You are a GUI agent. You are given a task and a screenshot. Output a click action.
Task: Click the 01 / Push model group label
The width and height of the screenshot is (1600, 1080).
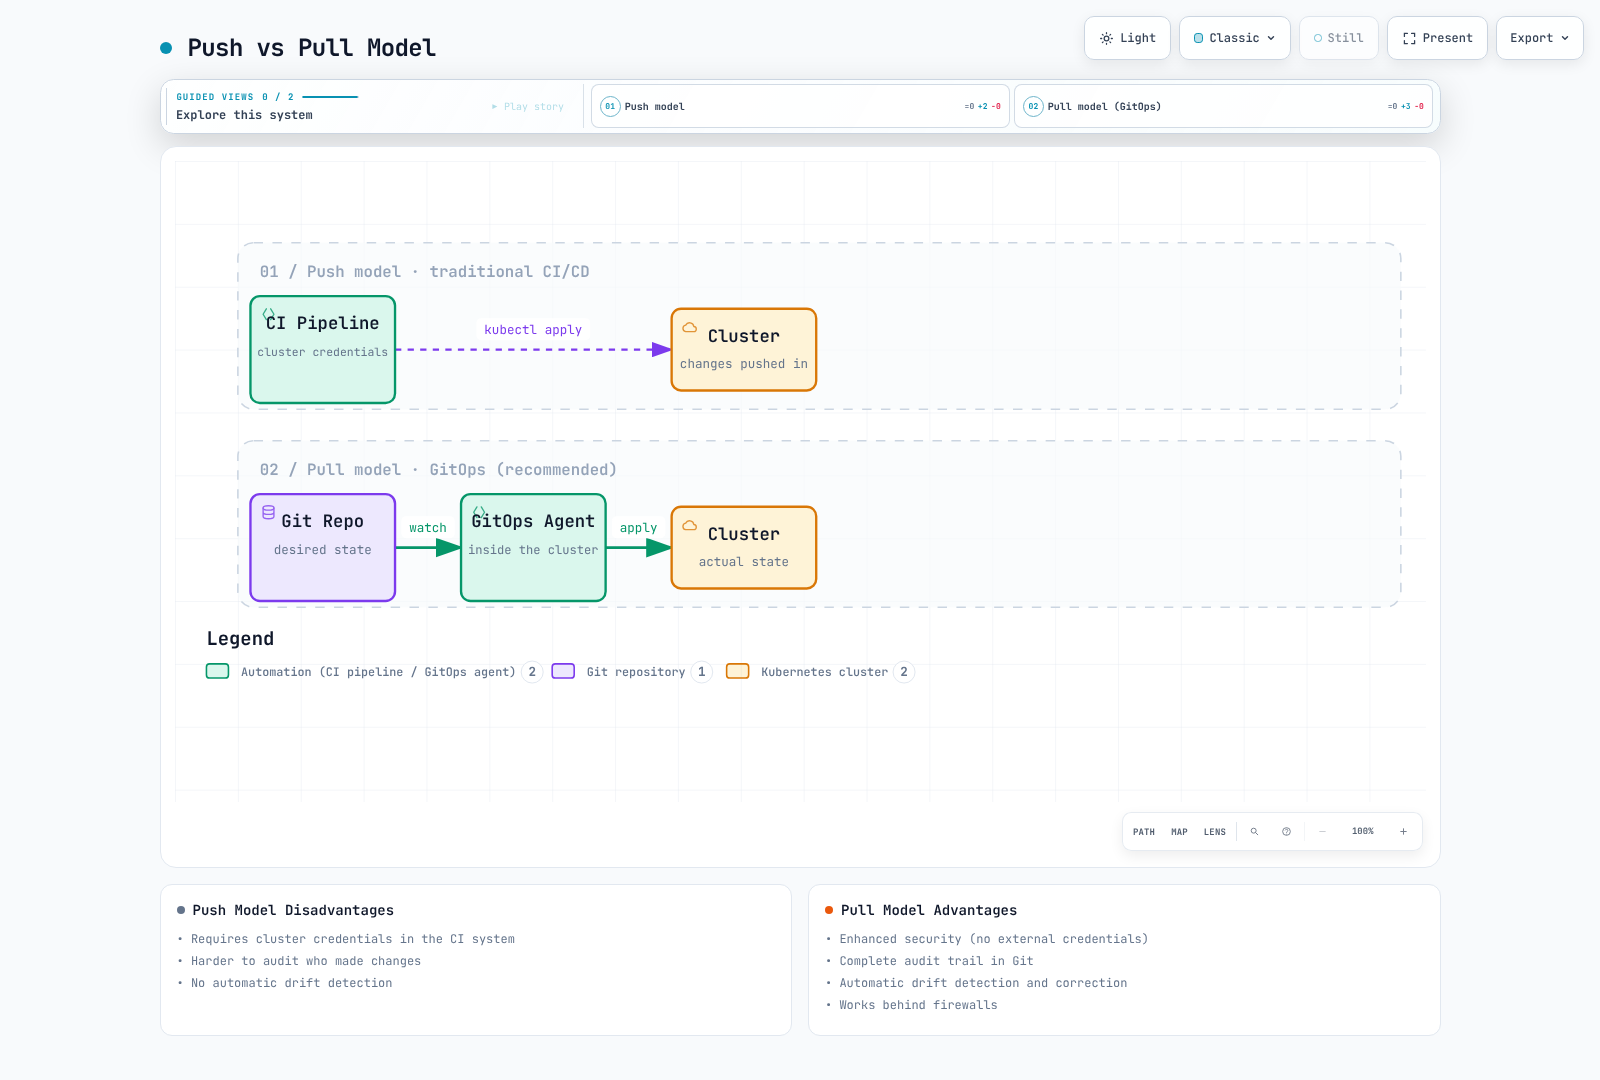tap(424, 272)
